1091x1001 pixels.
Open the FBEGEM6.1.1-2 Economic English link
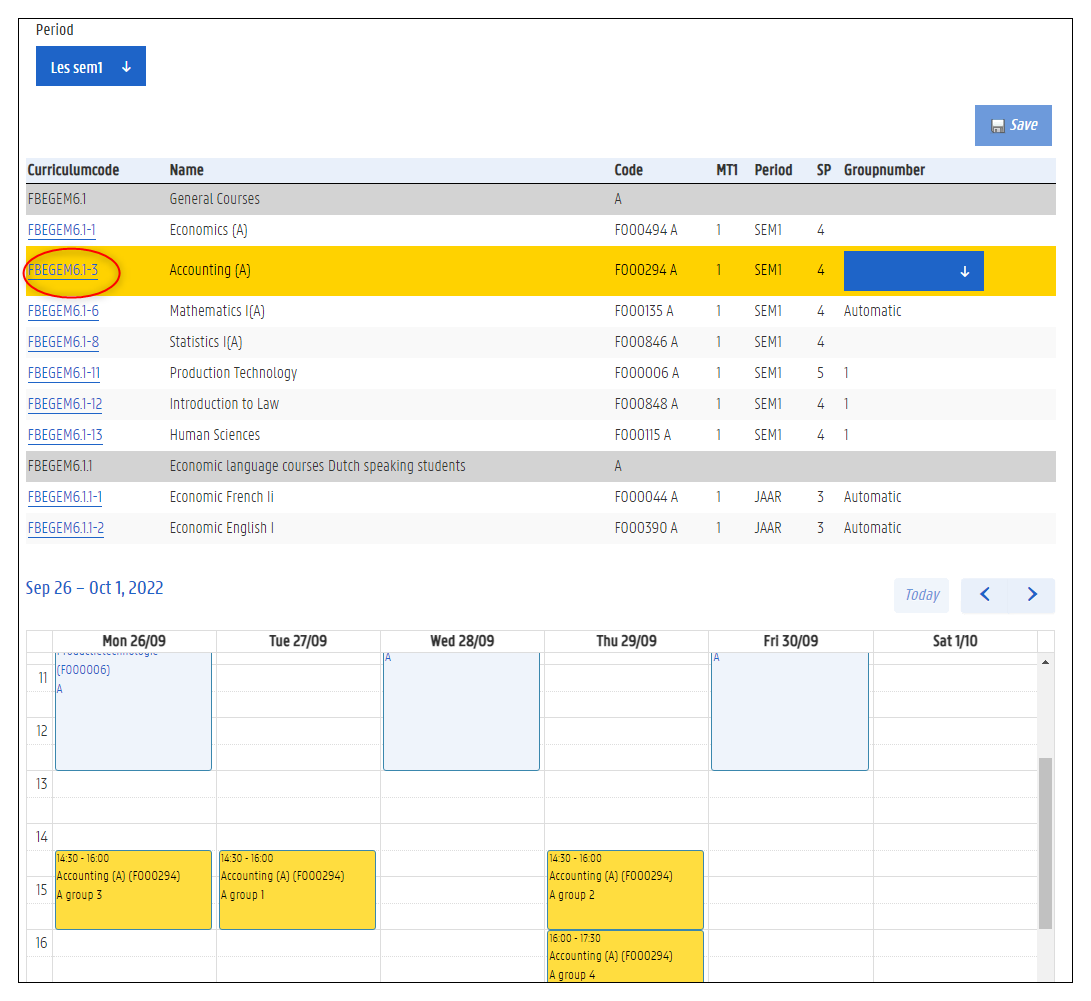coord(66,528)
